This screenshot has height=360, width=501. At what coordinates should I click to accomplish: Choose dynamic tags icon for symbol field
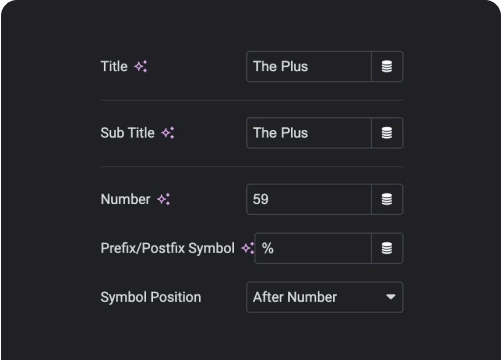387,248
